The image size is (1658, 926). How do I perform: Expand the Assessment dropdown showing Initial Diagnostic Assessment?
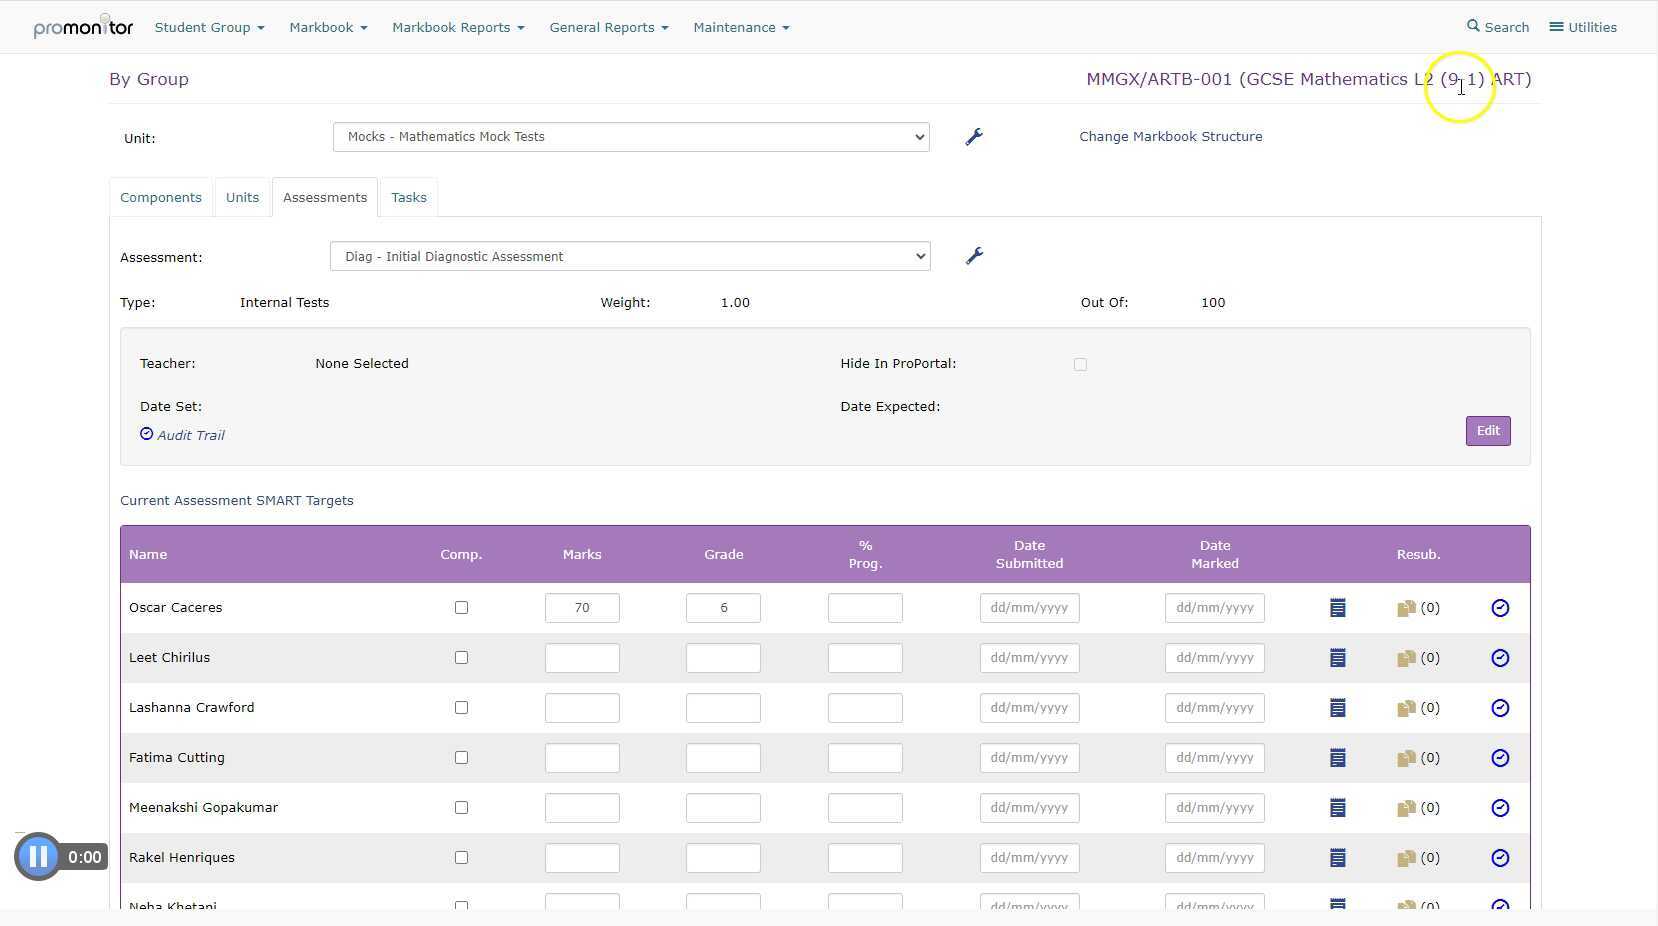click(629, 257)
